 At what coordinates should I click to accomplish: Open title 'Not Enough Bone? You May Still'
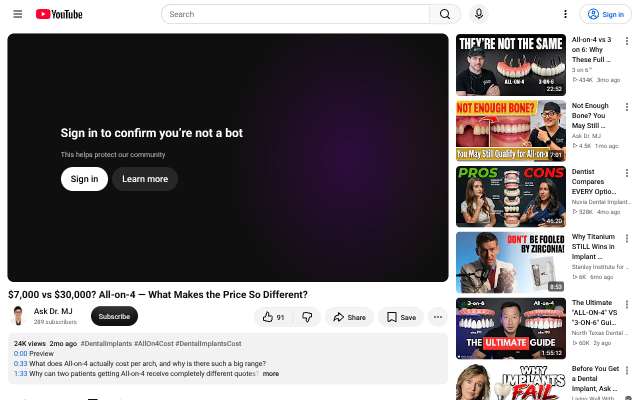590,116
